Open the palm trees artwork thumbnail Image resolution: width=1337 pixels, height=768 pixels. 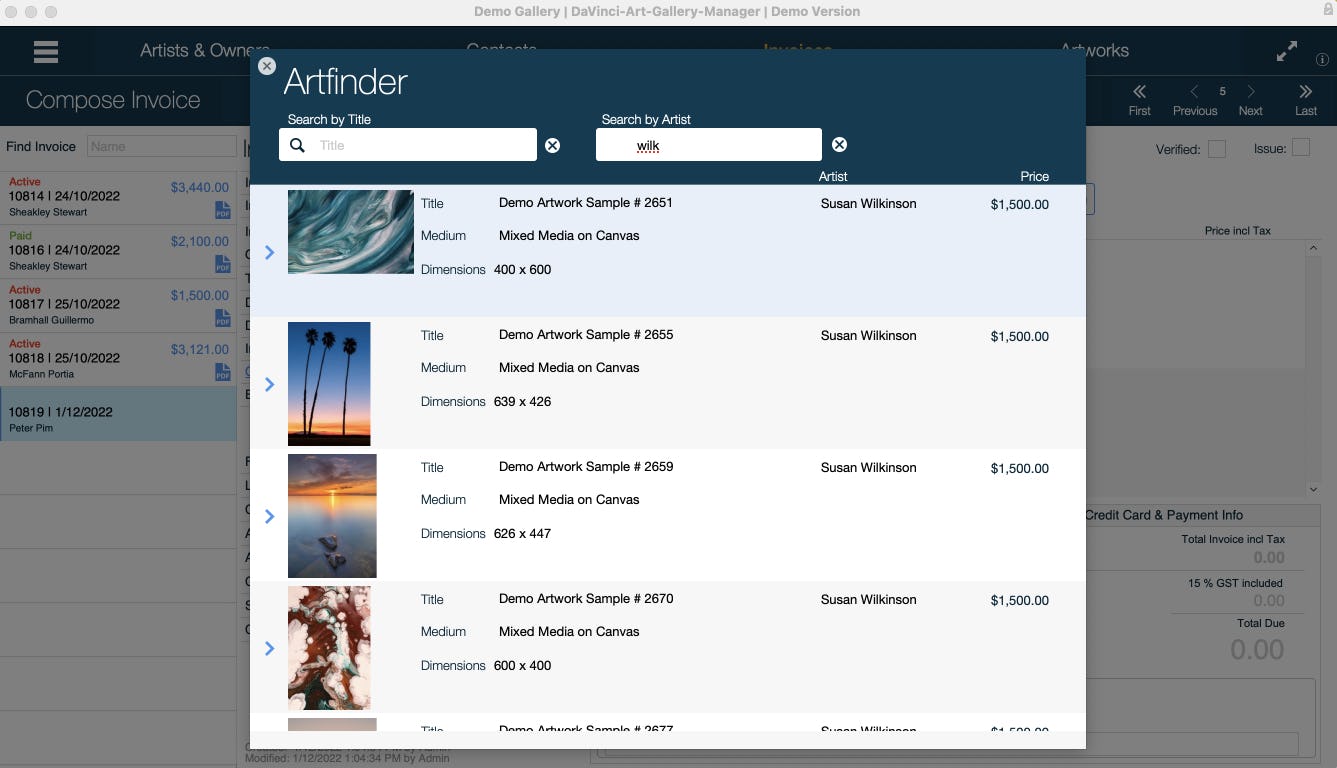point(329,383)
